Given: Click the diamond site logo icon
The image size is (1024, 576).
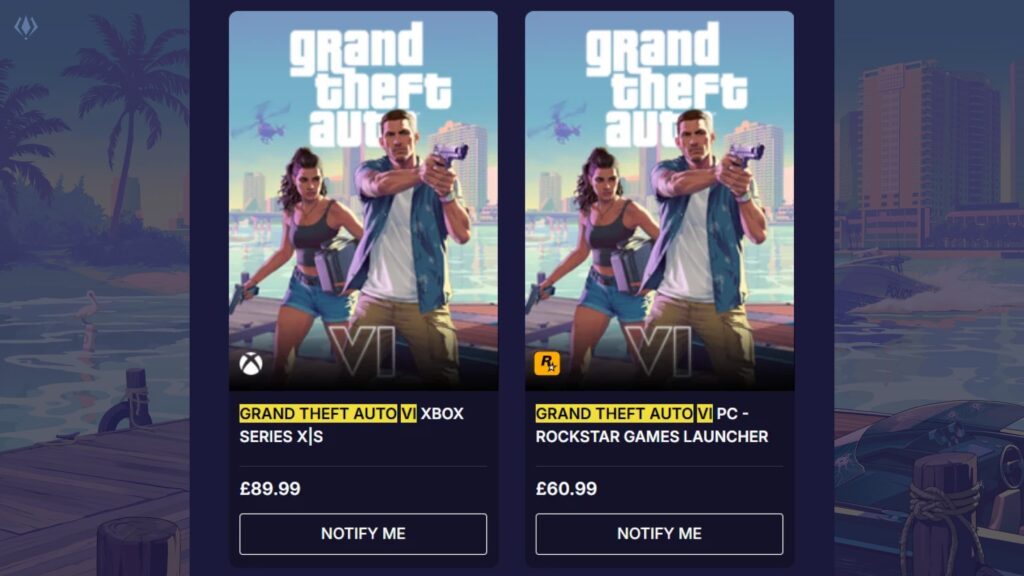Looking at the screenshot, I should tap(25, 27).
